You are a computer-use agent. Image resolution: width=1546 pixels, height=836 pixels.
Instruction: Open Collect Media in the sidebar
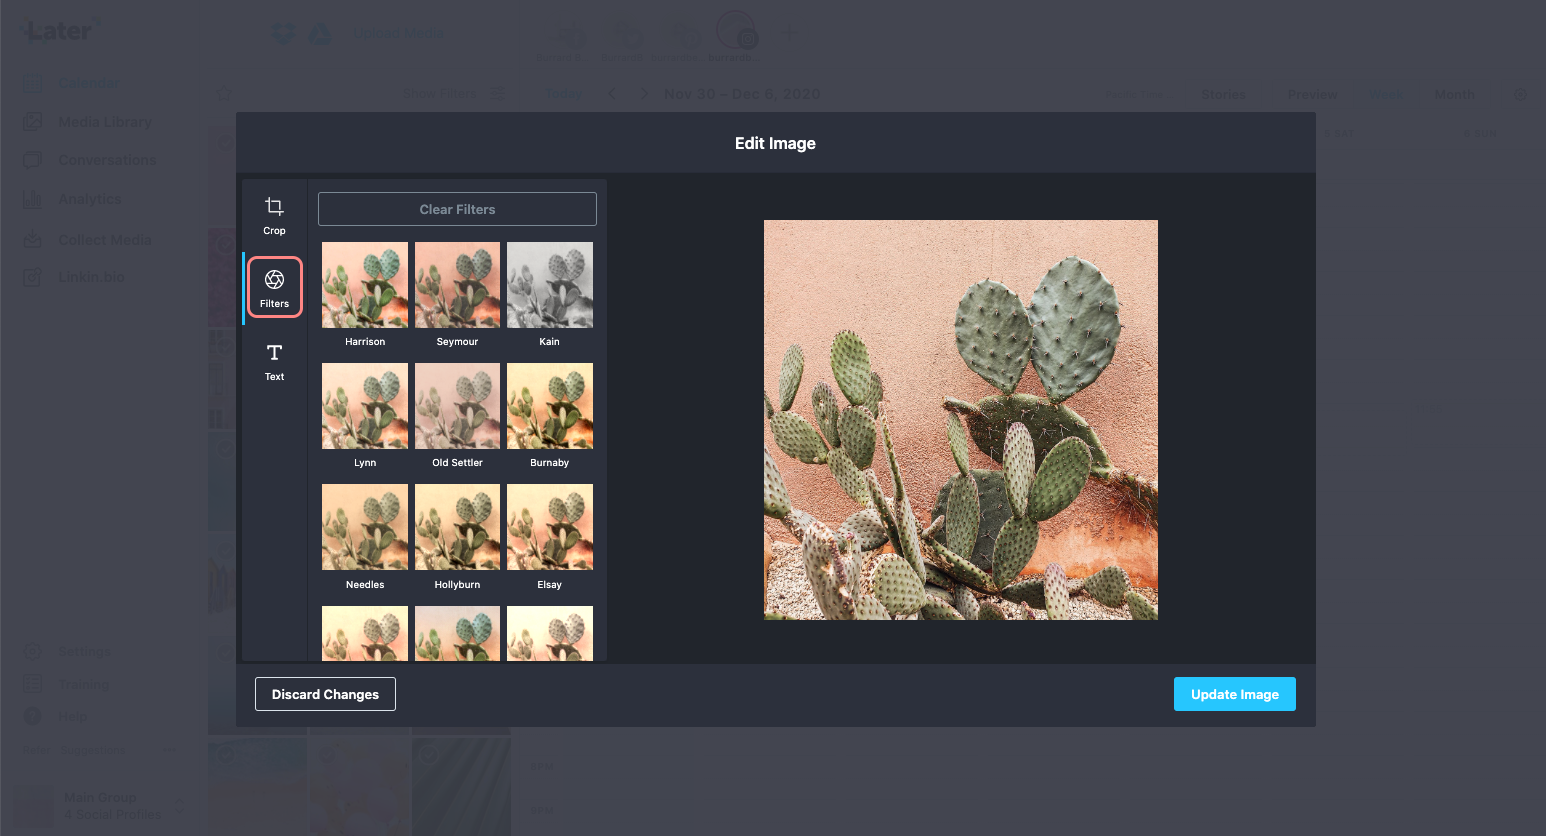click(105, 240)
